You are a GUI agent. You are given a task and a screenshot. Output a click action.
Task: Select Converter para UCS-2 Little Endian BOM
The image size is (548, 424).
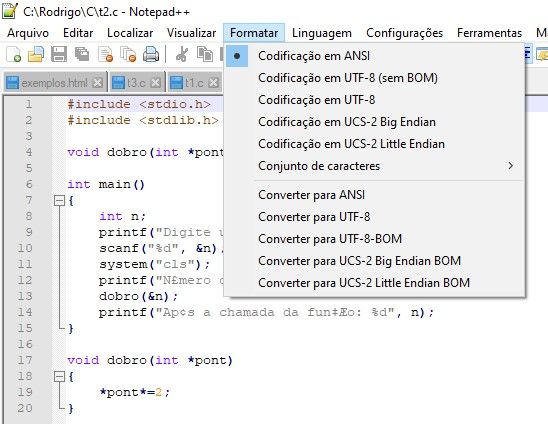375,283
